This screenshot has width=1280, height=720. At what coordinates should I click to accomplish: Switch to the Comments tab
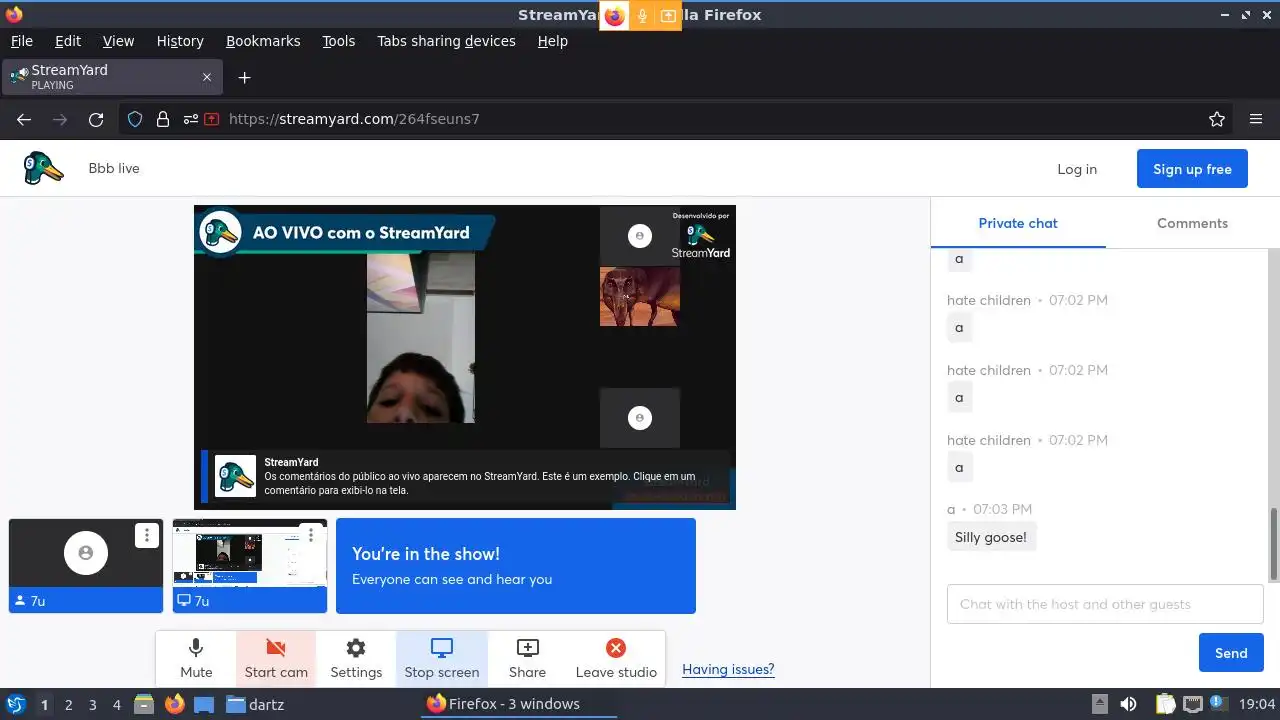[x=1192, y=223]
